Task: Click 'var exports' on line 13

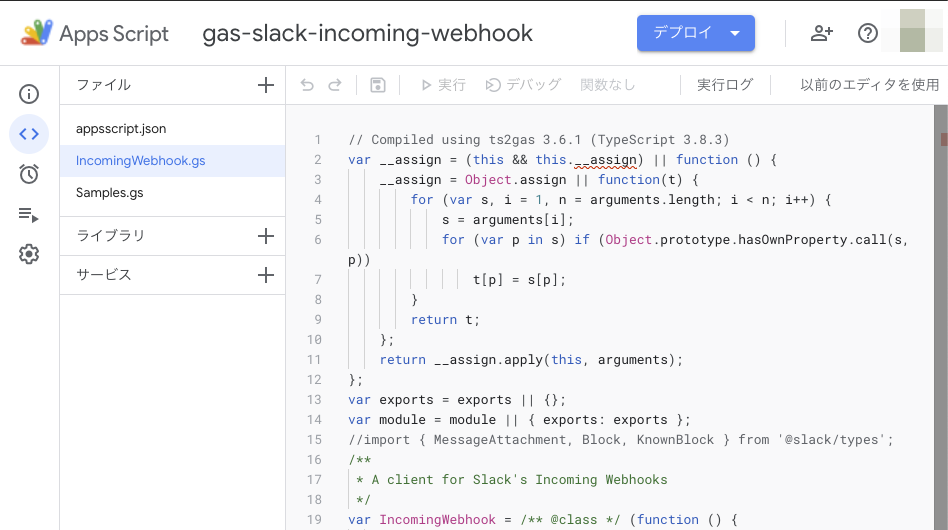Action: point(391,399)
